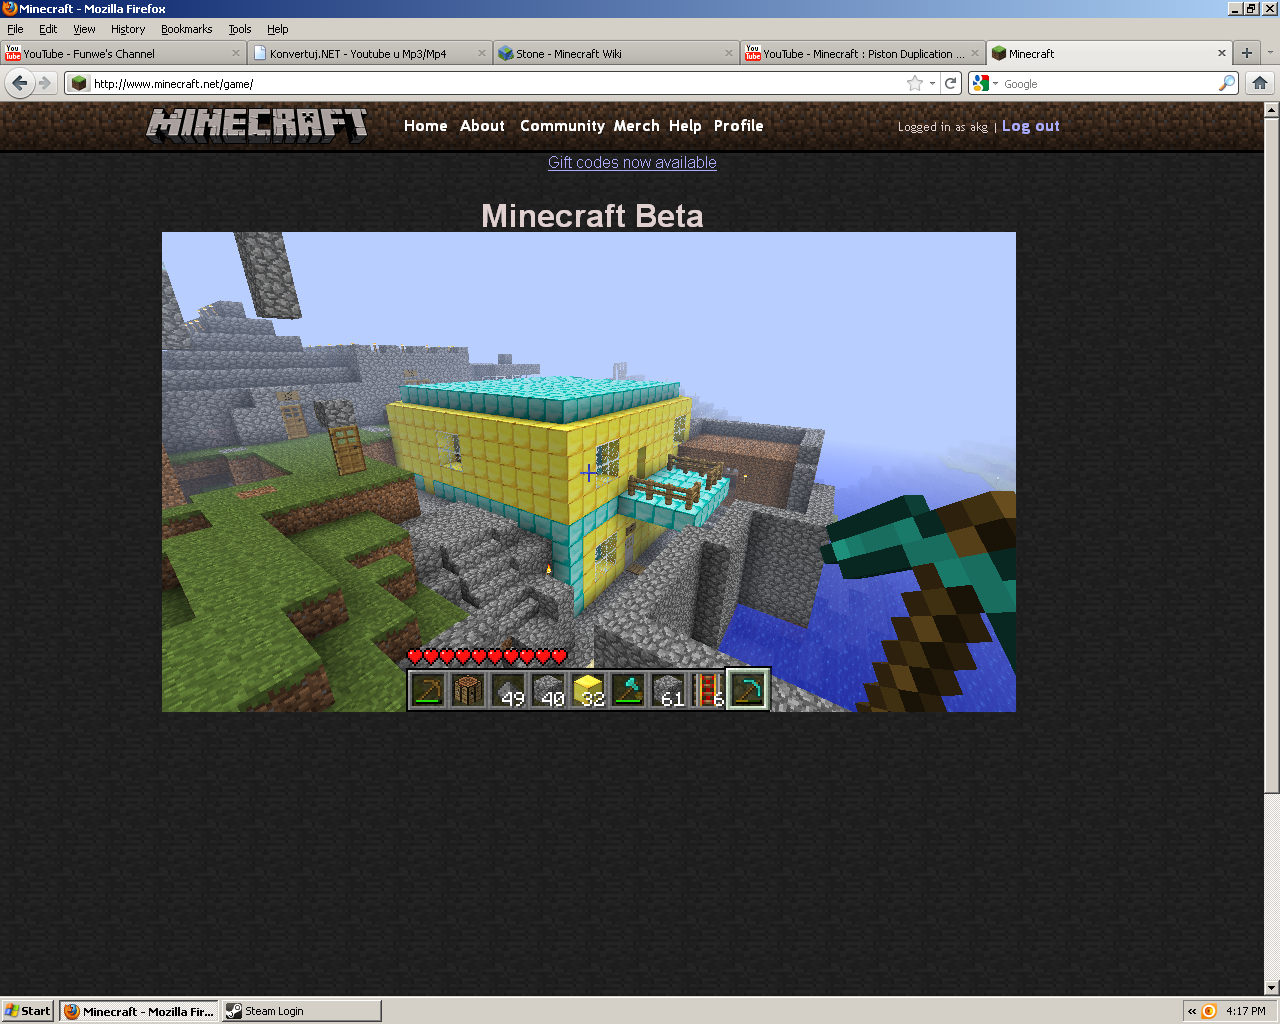Image resolution: width=1280 pixels, height=1024 pixels.
Task: Click the Minecraft - Mozilla Firefox taskbar button
Action: click(139, 1011)
